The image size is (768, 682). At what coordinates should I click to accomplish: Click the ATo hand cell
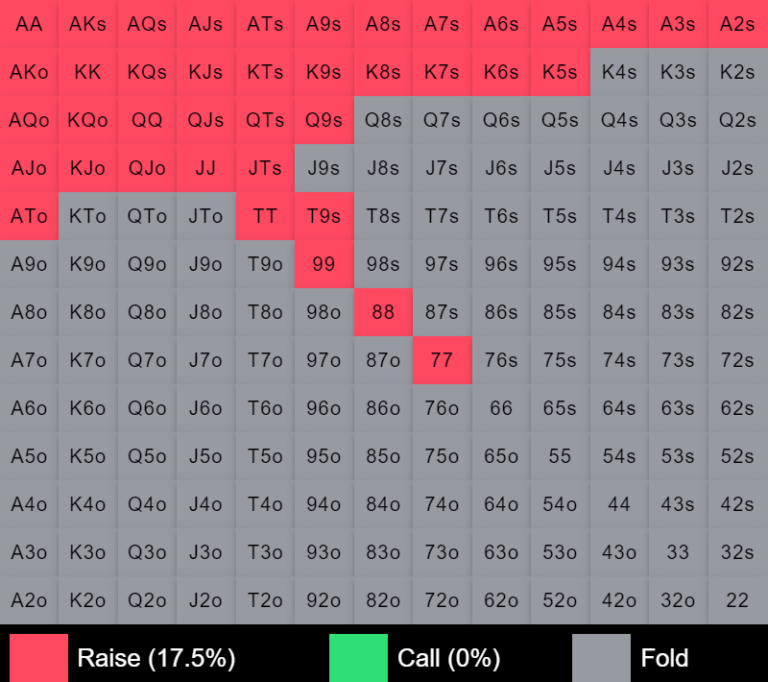29,216
